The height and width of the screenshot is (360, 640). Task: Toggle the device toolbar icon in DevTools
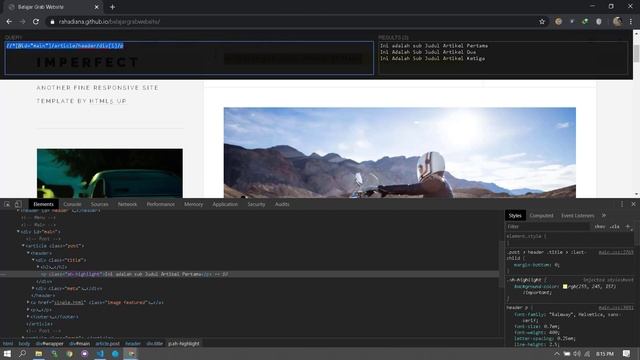(18, 204)
